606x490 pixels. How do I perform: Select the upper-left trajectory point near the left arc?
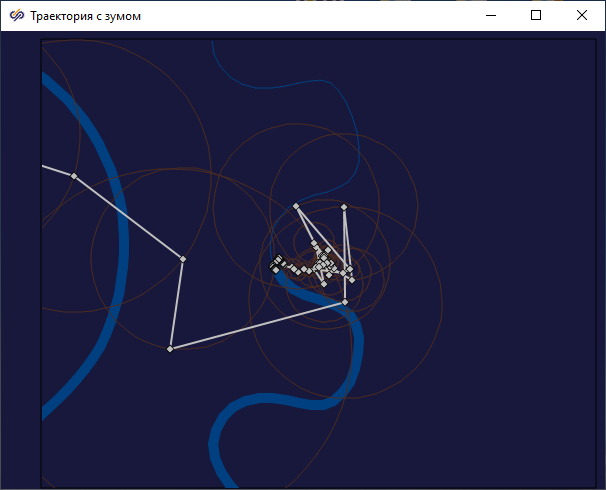pos(73,176)
